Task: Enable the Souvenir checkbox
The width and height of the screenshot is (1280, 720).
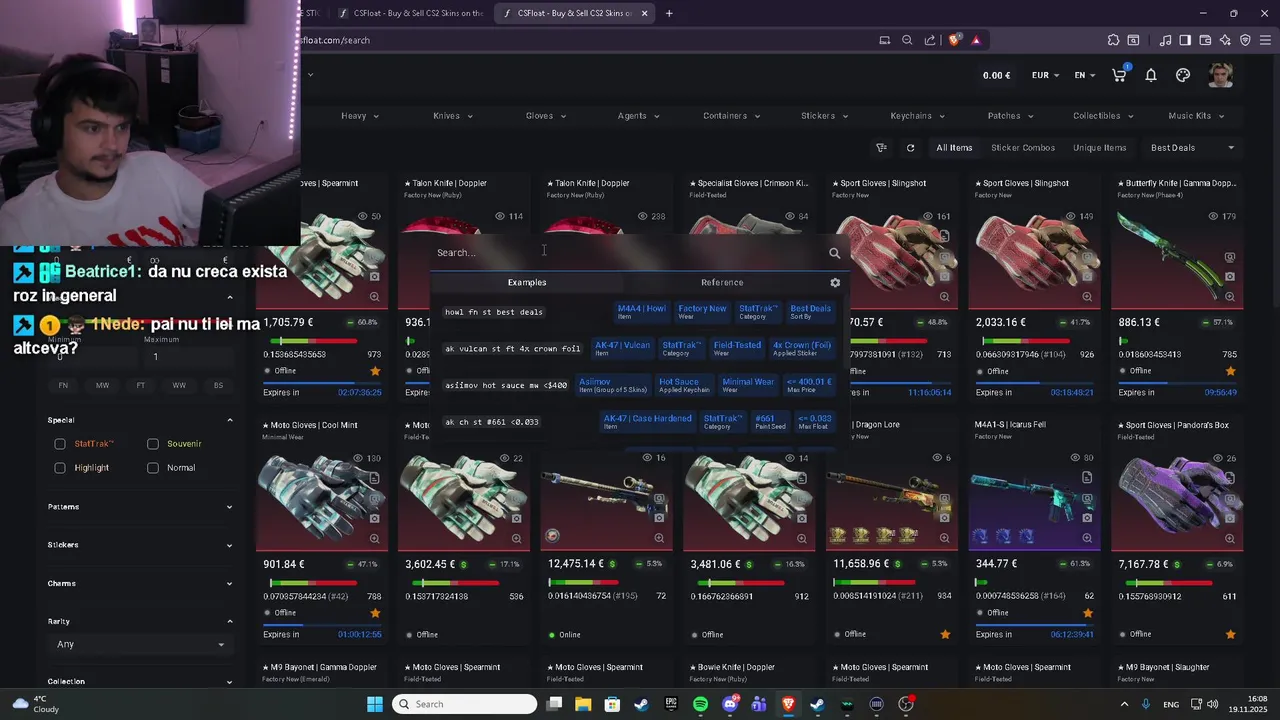Action: (x=153, y=444)
